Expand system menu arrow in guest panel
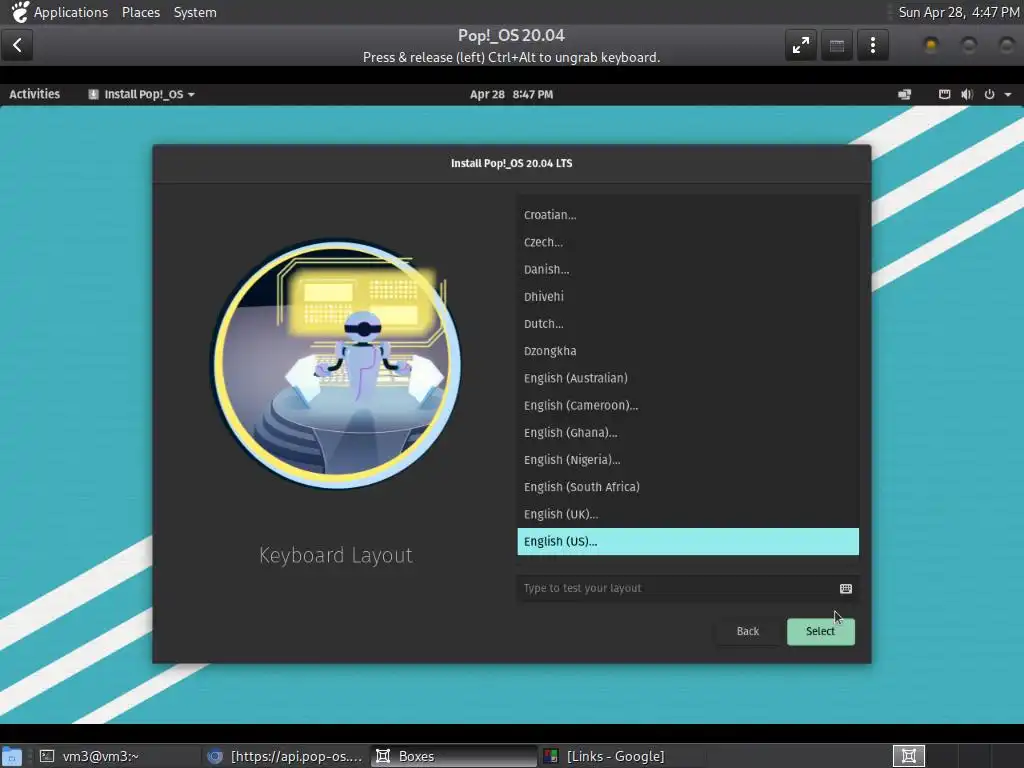Viewport: 1024px width, 768px height. (x=1008, y=95)
